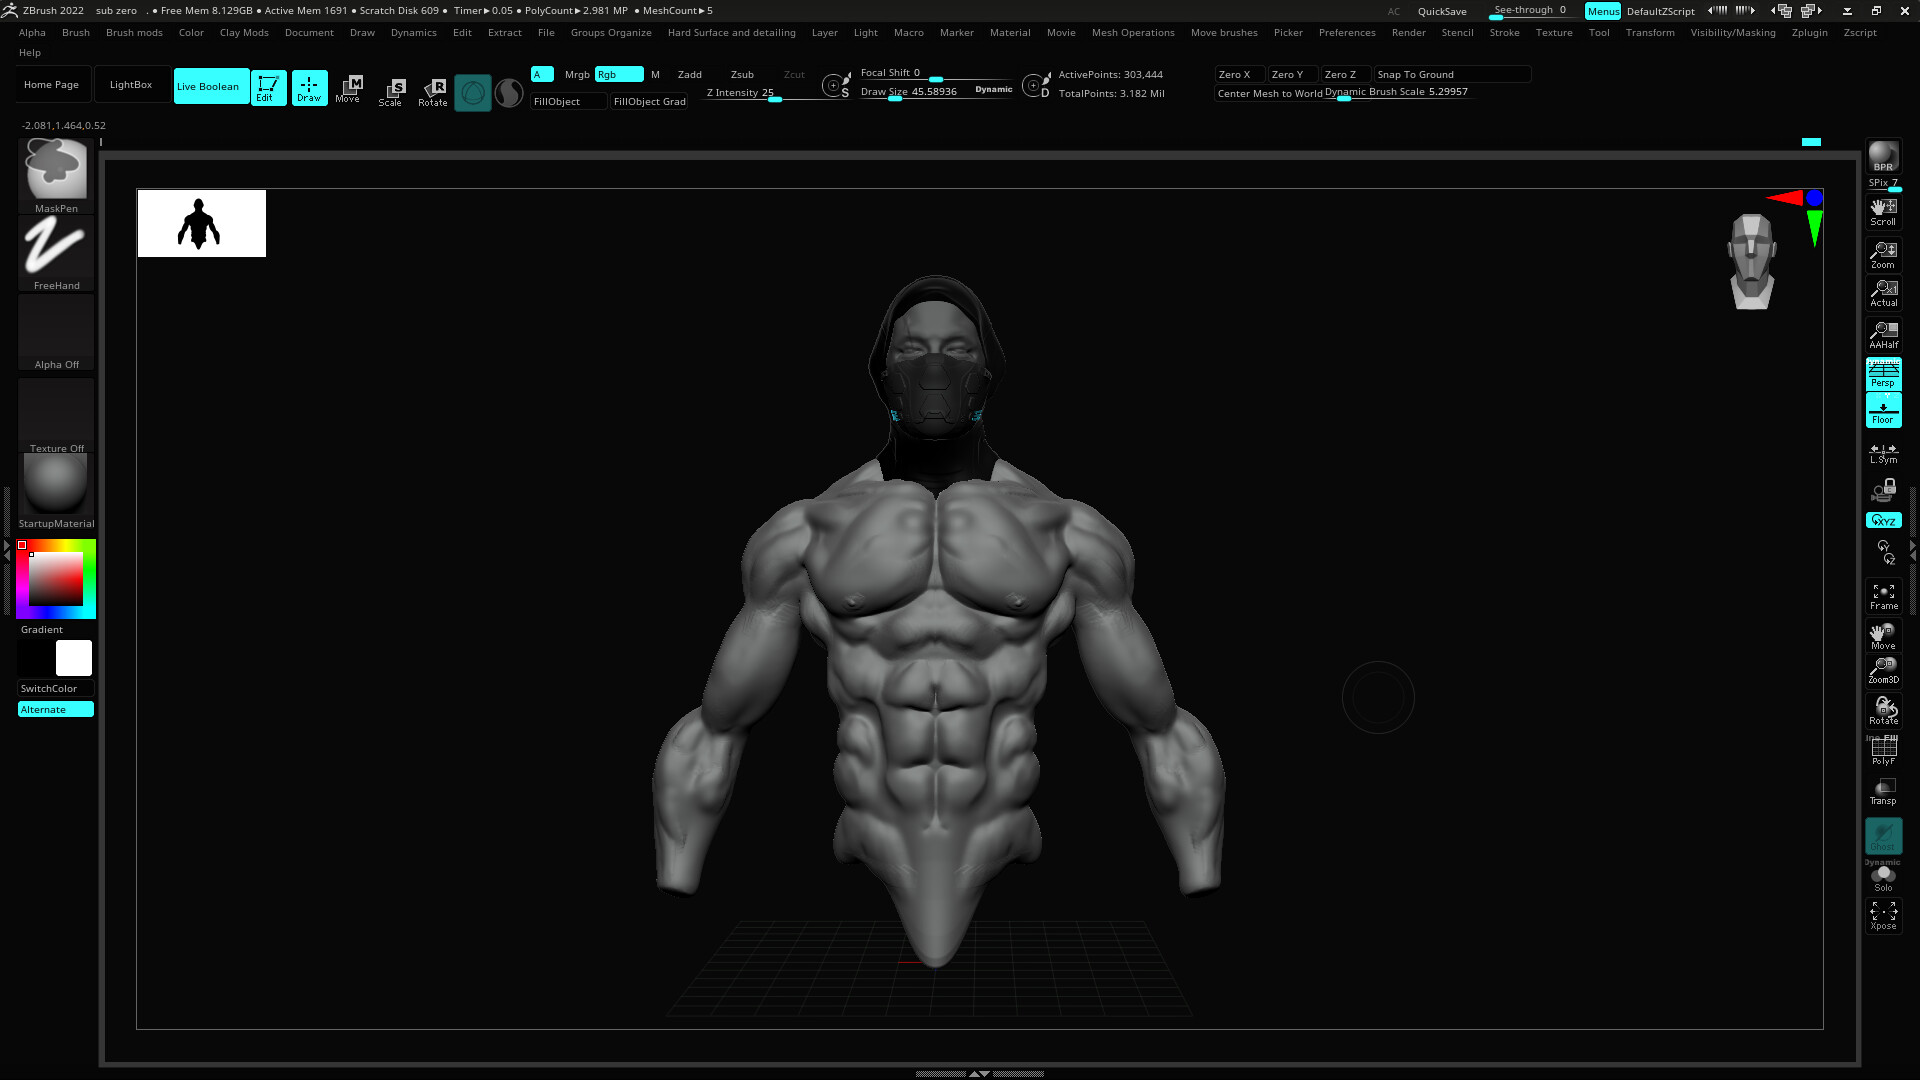The height and width of the screenshot is (1080, 1920).
Task: Open the MaskPen brush picker
Action: point(56,172)
